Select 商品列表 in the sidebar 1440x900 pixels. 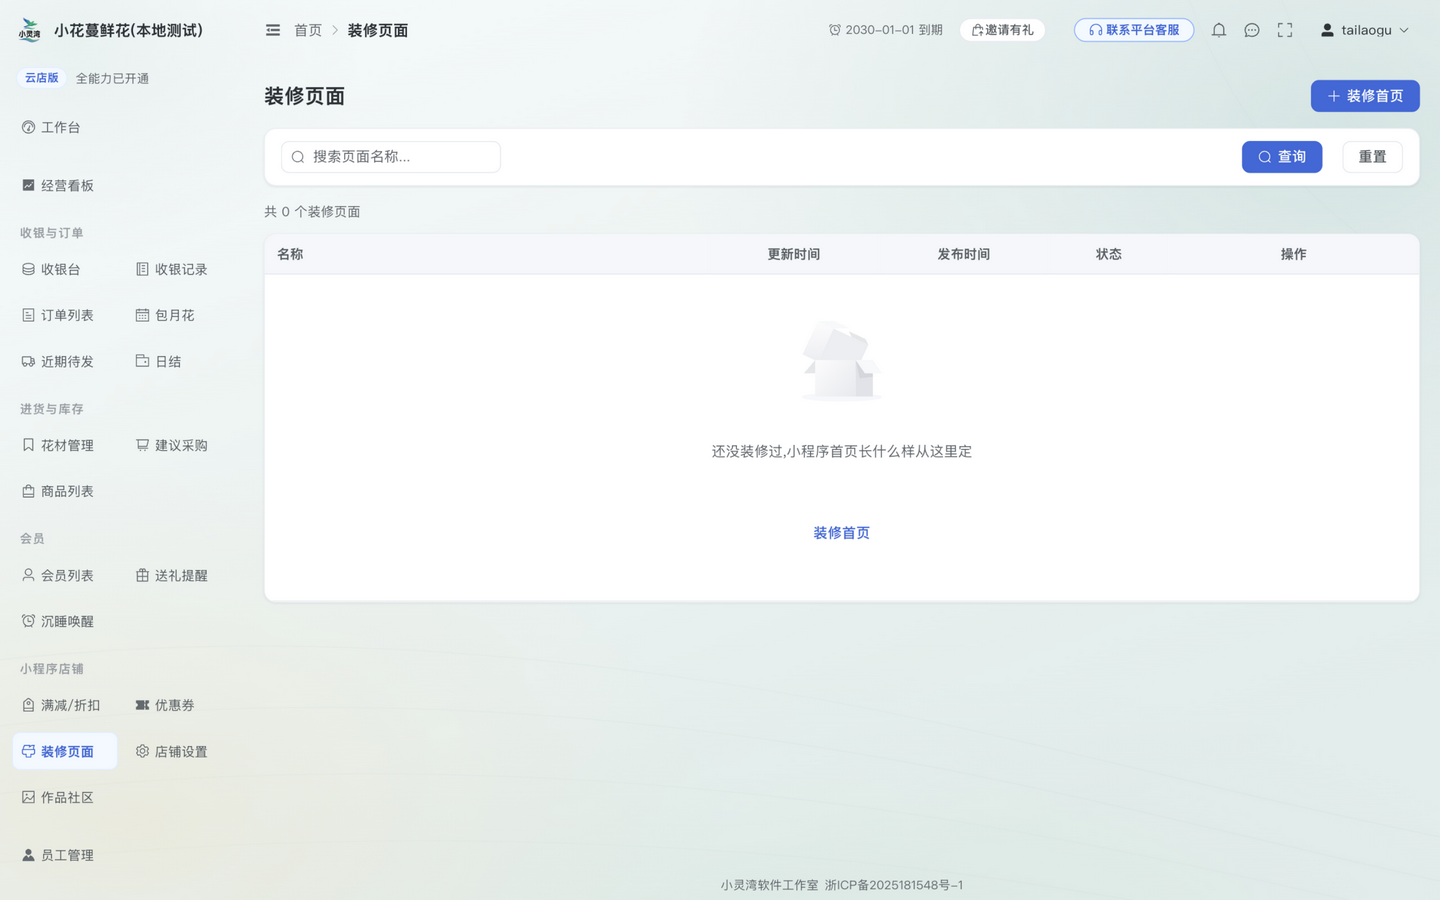65,491
